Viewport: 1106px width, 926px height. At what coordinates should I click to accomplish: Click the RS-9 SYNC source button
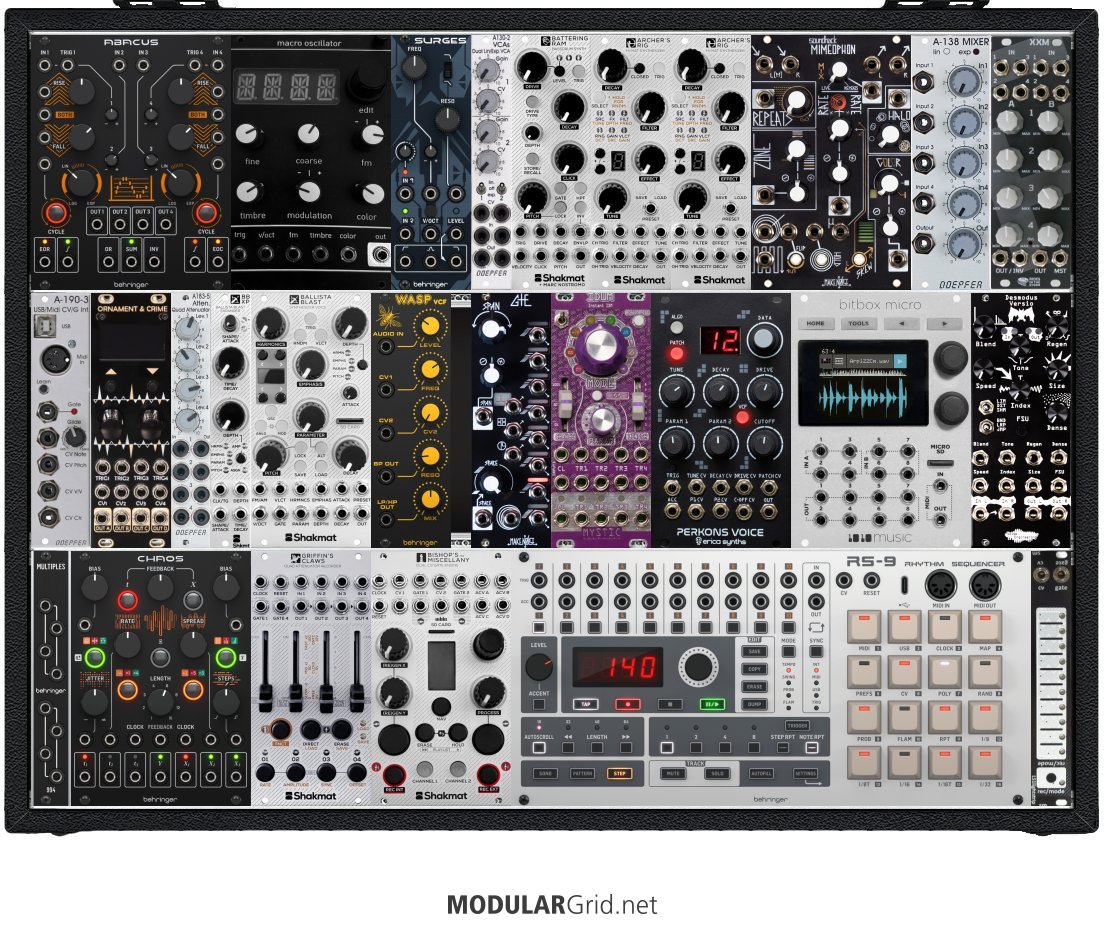click(816, 652)
